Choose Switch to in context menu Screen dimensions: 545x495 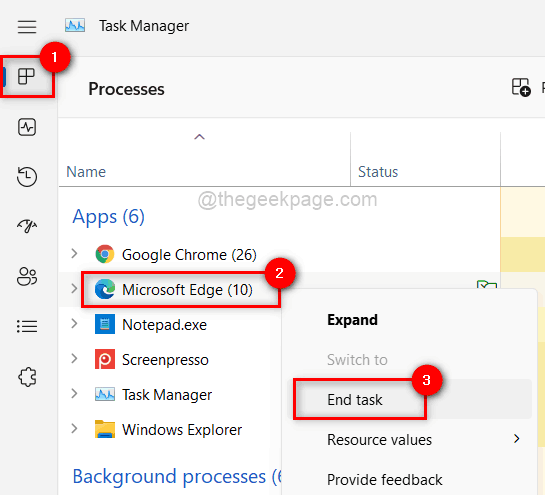click(410, 359)
